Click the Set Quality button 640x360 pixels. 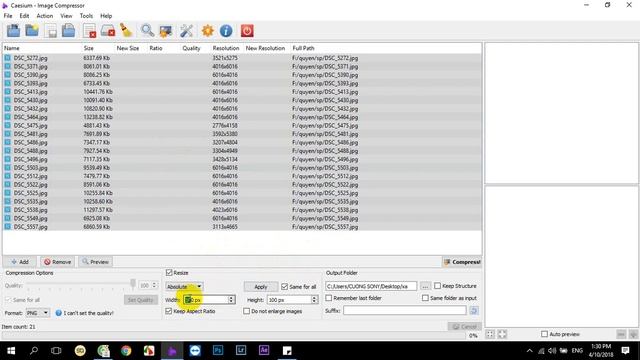click(x=140, y=300)
